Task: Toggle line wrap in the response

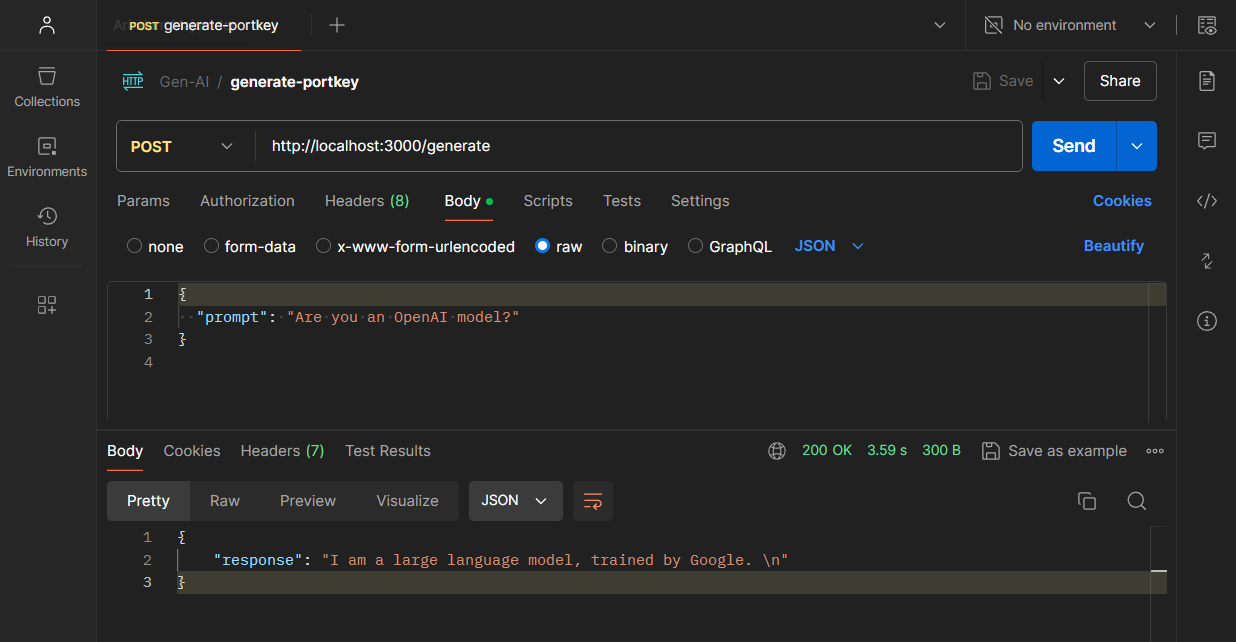Action: [593, 501]
